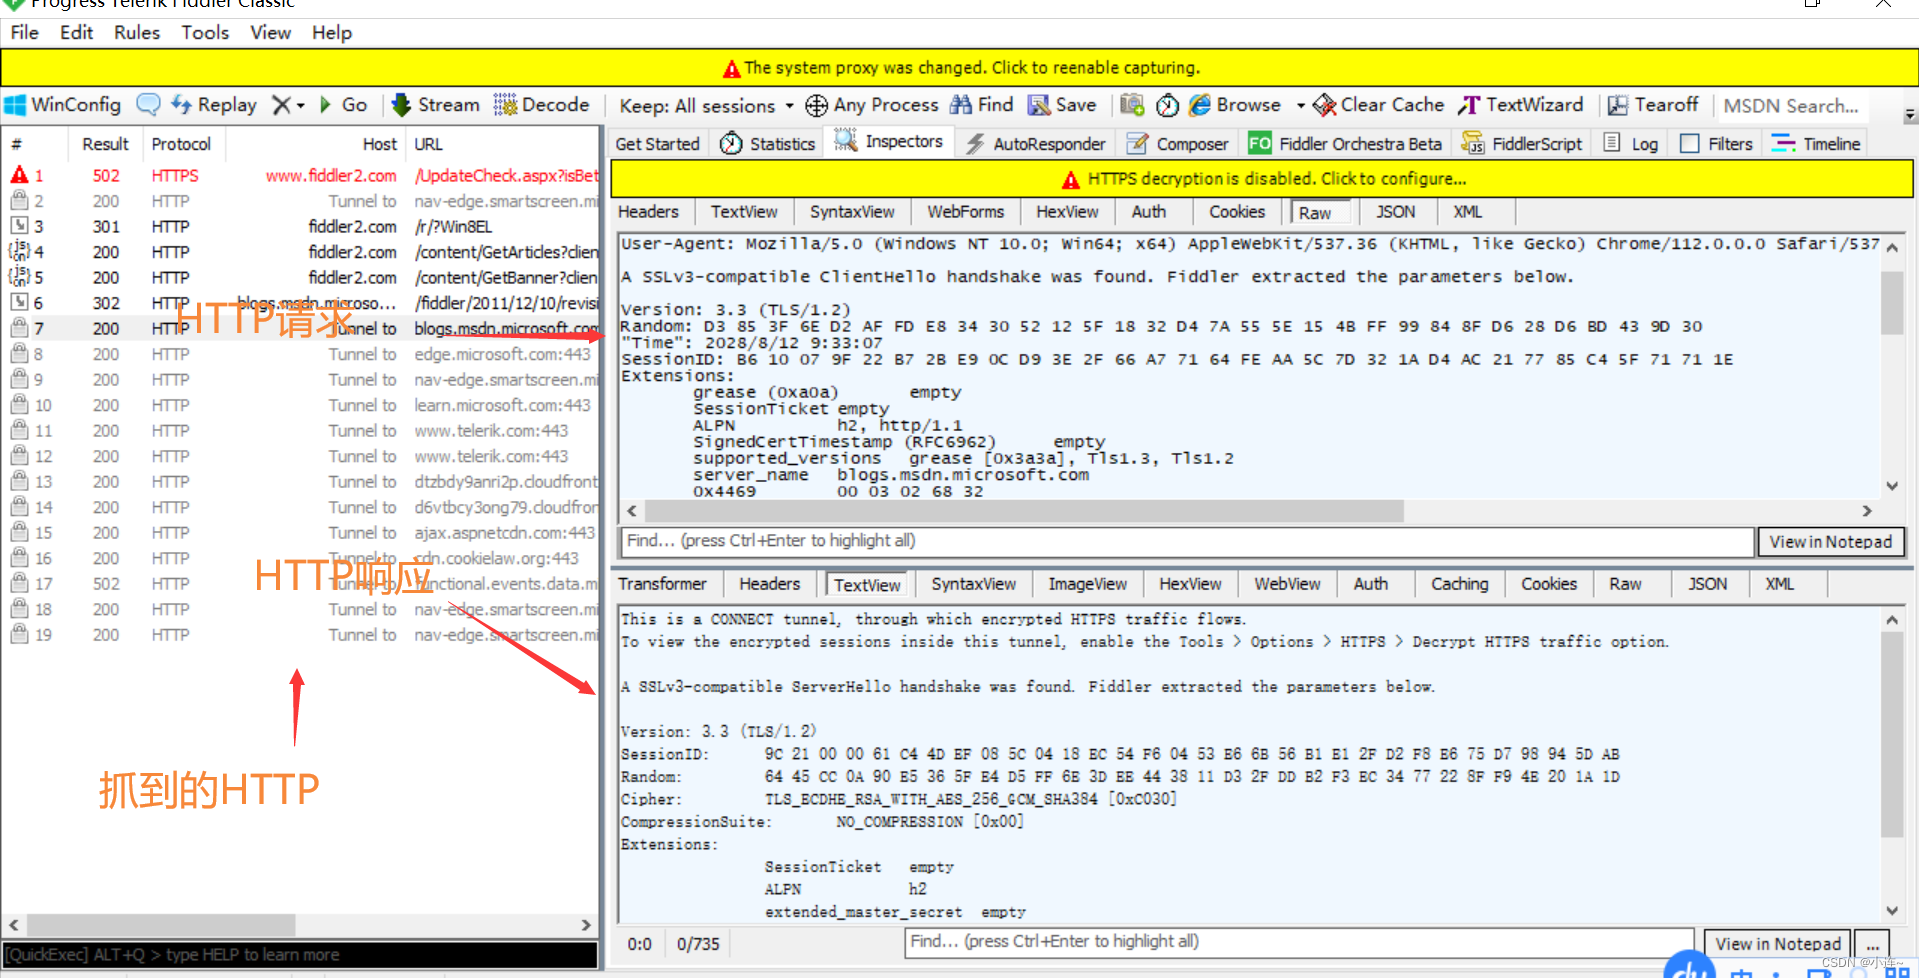Open the FiddlerScript tab
This screenshot has height=978, width=1919.
coord(1522,144)
